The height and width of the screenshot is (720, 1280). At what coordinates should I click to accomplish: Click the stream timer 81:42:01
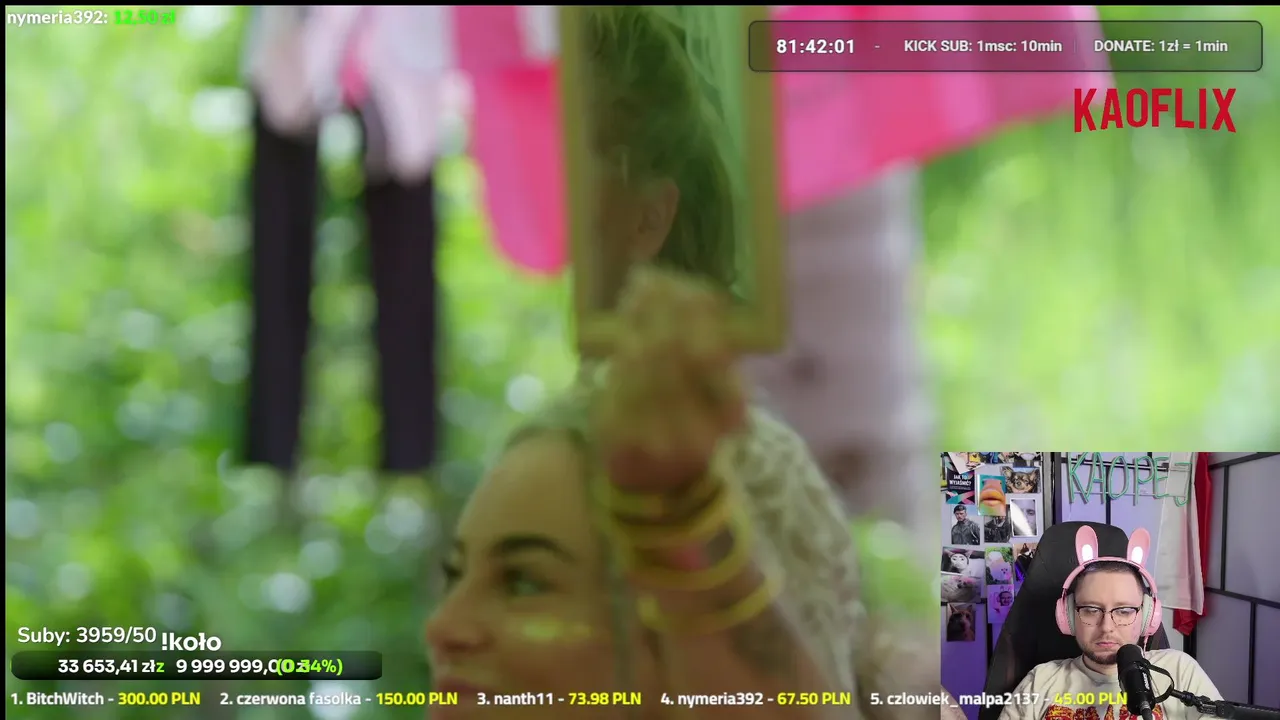(815, 46)
